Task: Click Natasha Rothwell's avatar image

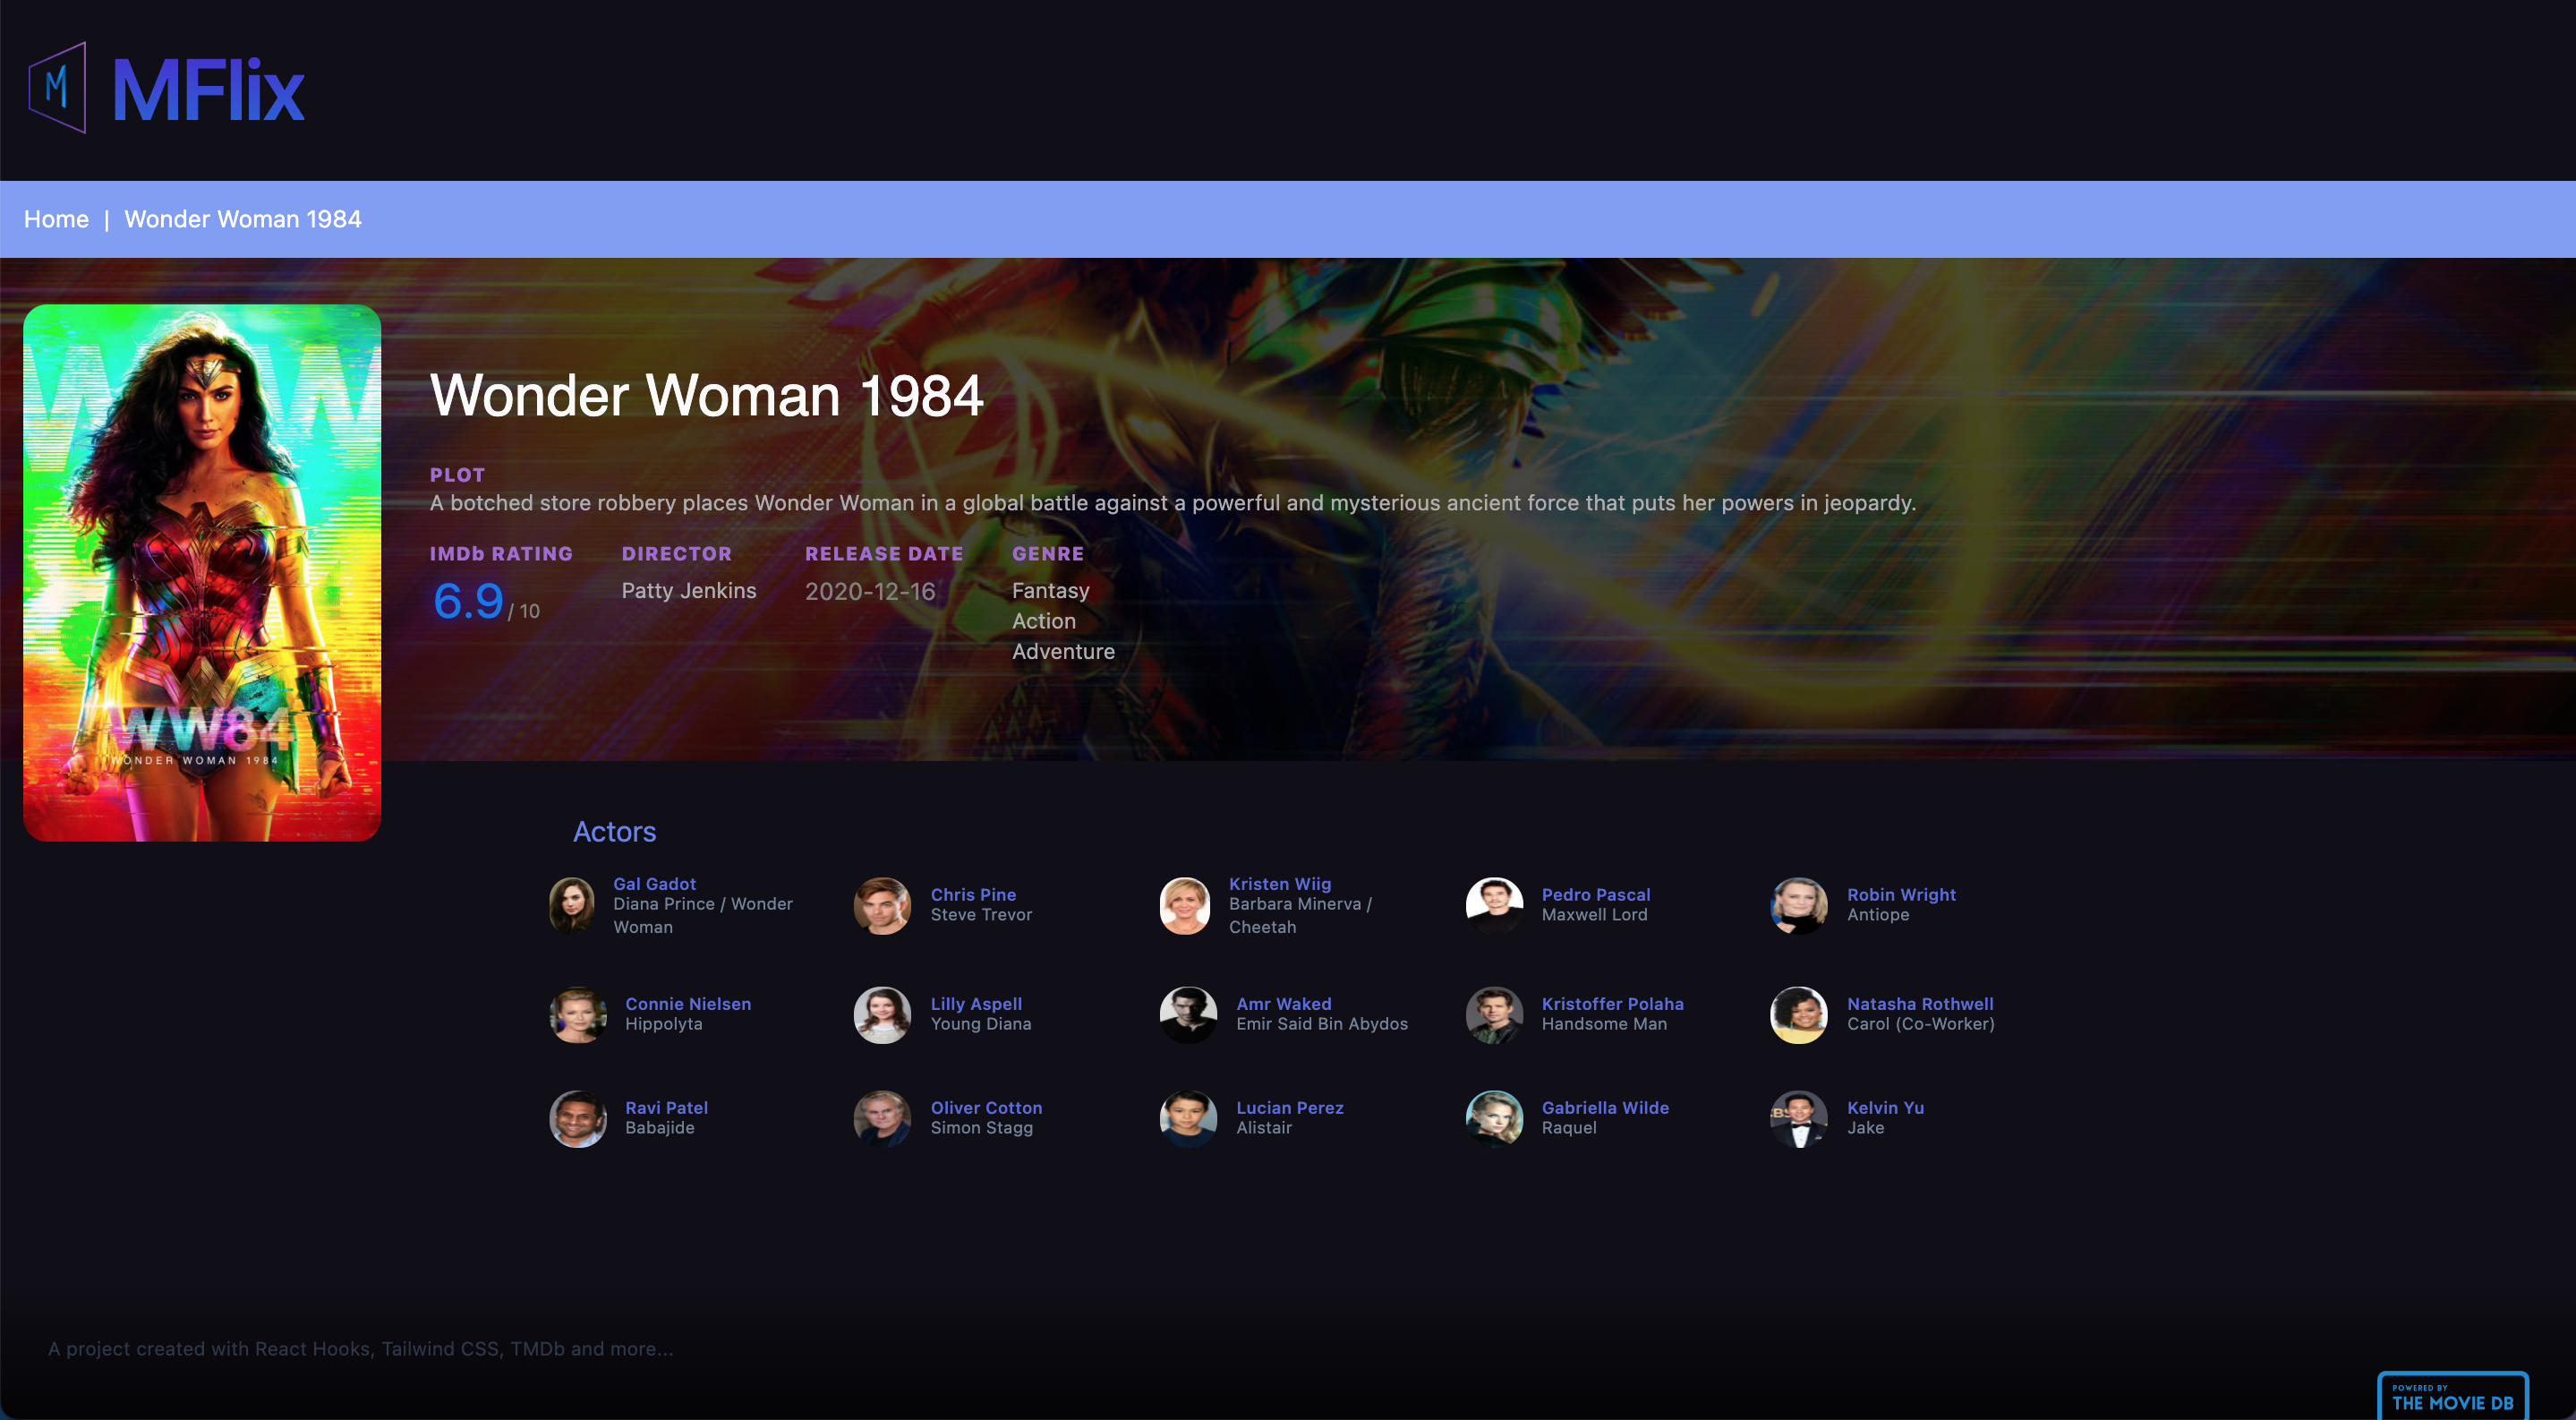Action: [x=1798, y=1014]
